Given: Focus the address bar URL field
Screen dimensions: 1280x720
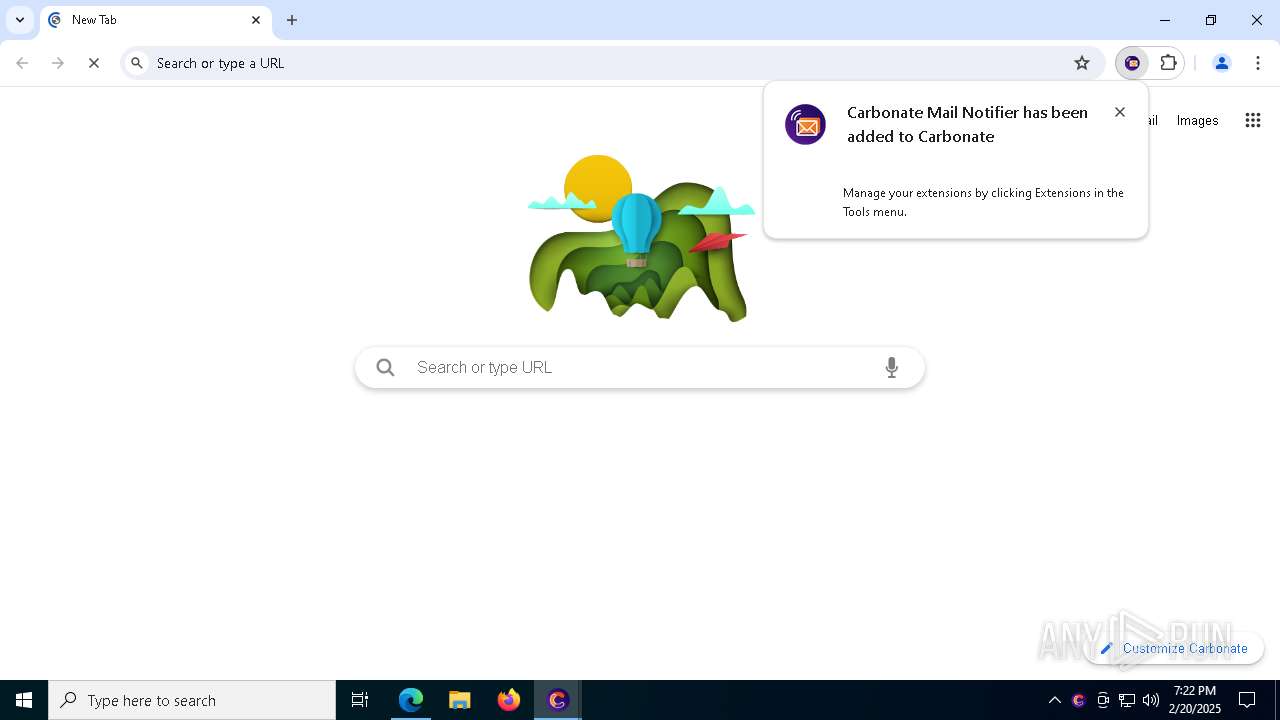Looking at the screenshot, I should [x=610, y=63].
